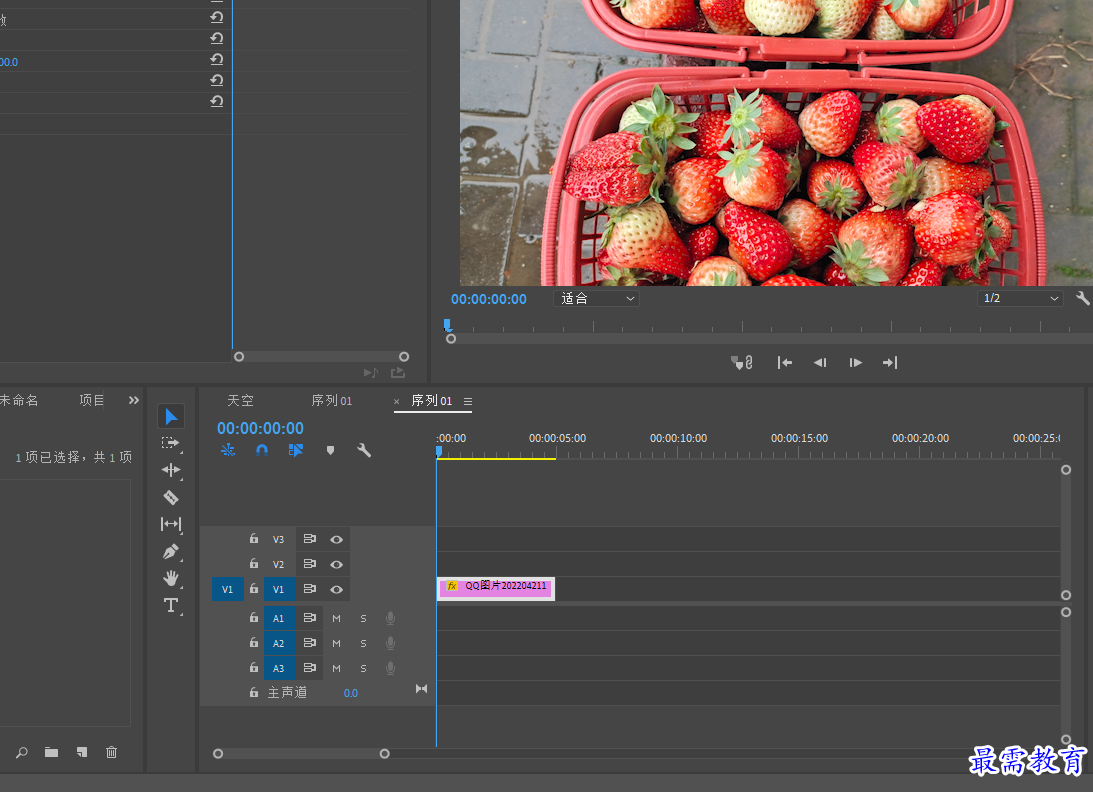Select the Razor tool
1093x792 pixels.
tap(171, 498)
